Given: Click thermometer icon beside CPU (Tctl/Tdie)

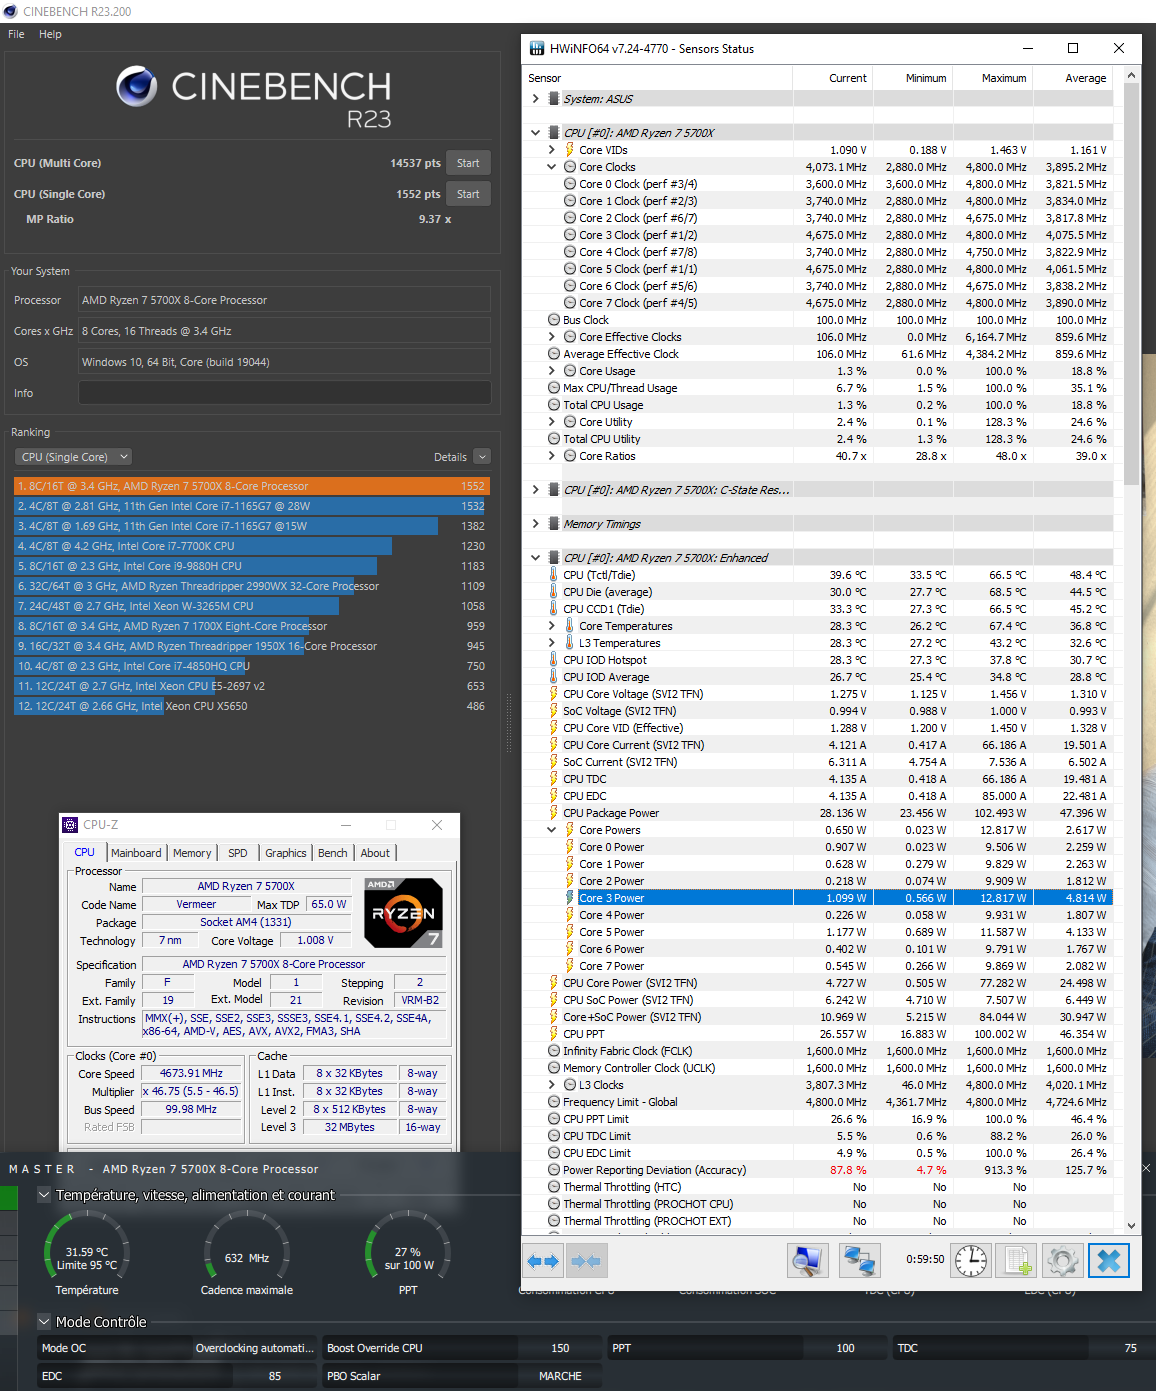Looking at the screenshot, I should click(x=553, y=575).
